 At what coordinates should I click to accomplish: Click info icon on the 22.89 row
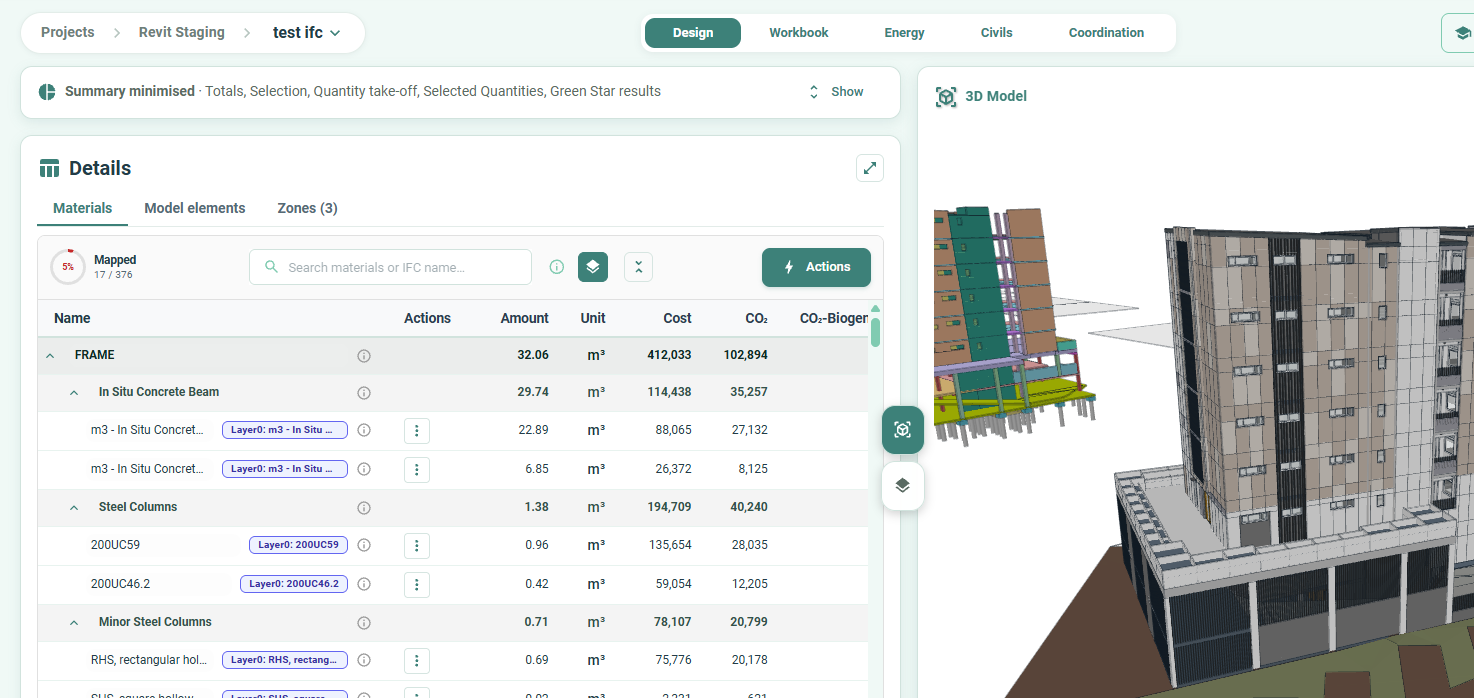pos(364,430)
